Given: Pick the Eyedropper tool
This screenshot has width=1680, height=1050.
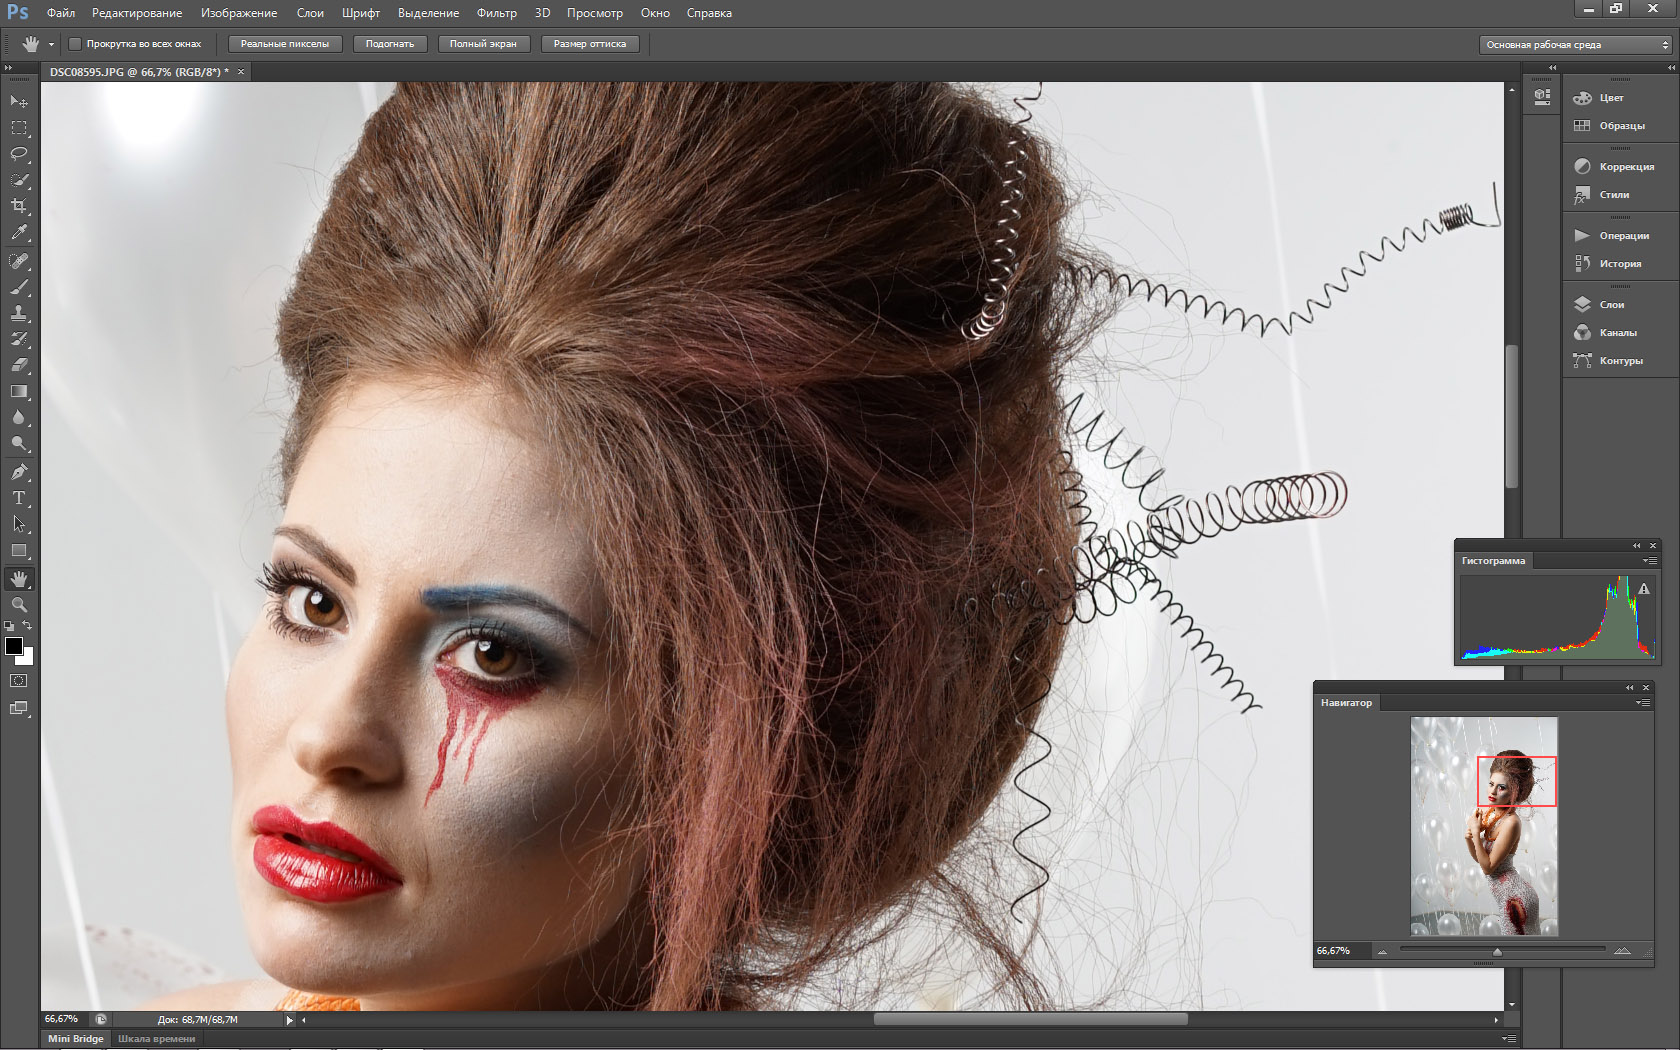Looking at the screenshot, I should click(x=19, y=232).
